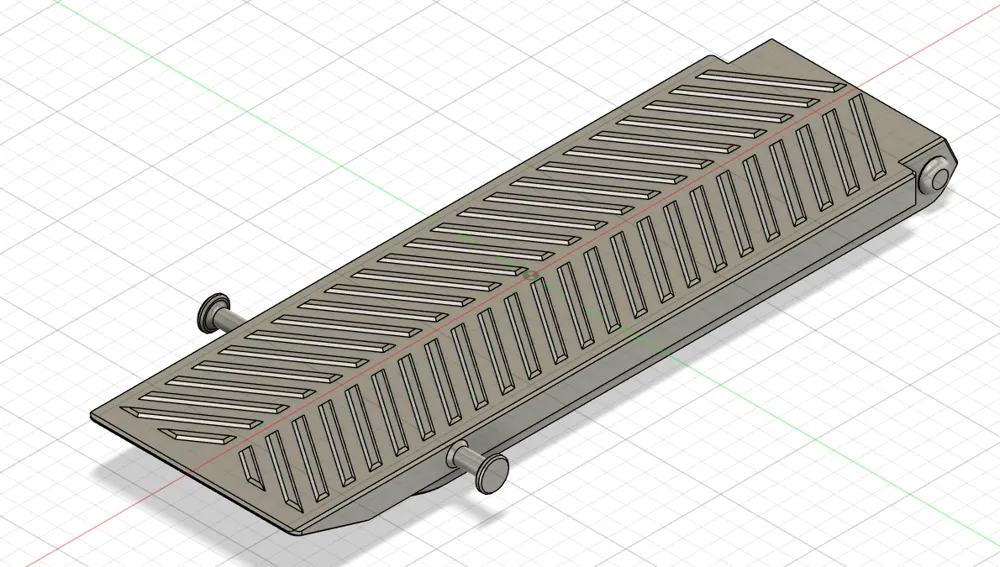This screenshot has height=567, width=1000.
Task: Select the shortest diagonal rib at the left corner
Action: 198,436
